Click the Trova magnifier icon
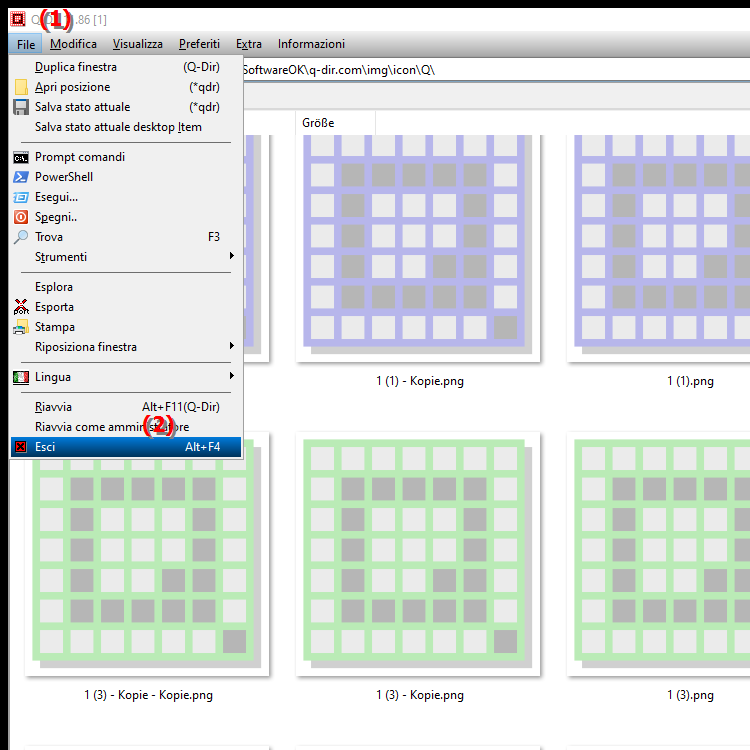The height and width of the screenshot is (750, 750). click(21, 237)
